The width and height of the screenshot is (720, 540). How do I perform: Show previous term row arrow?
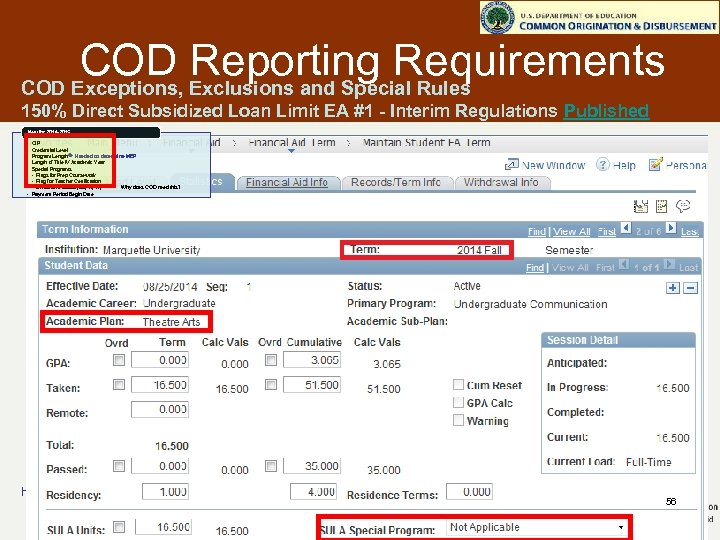(625, 228)
